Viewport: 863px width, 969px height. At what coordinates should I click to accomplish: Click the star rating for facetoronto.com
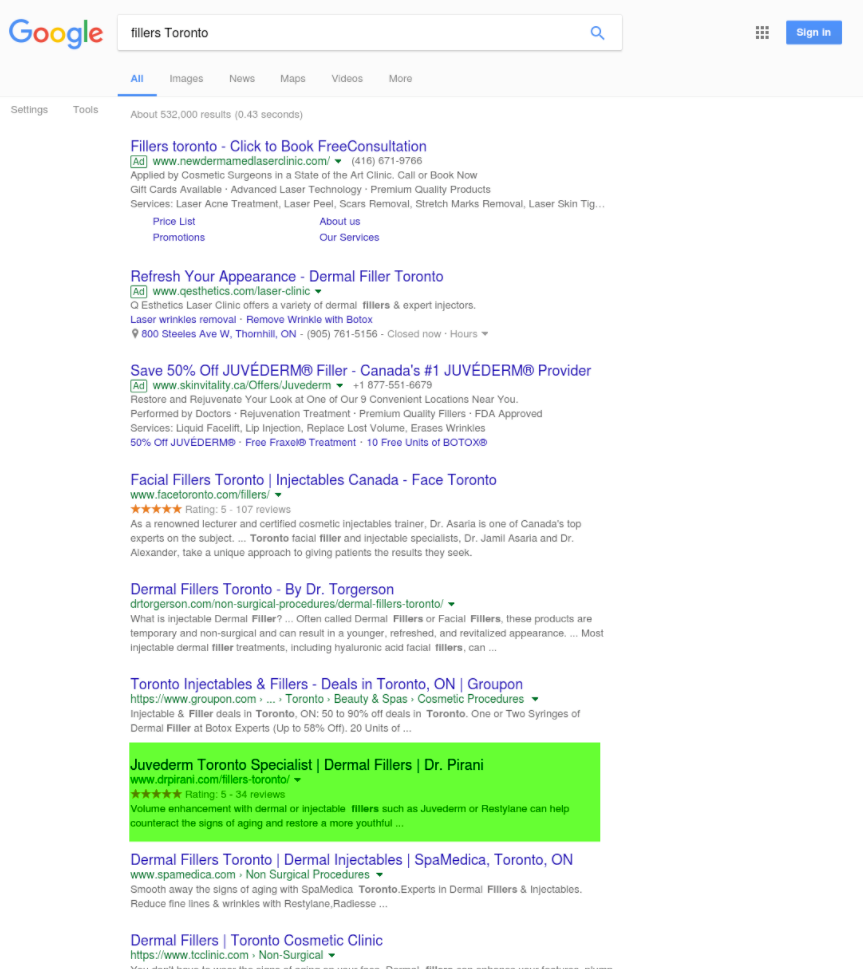pos(156,509)
